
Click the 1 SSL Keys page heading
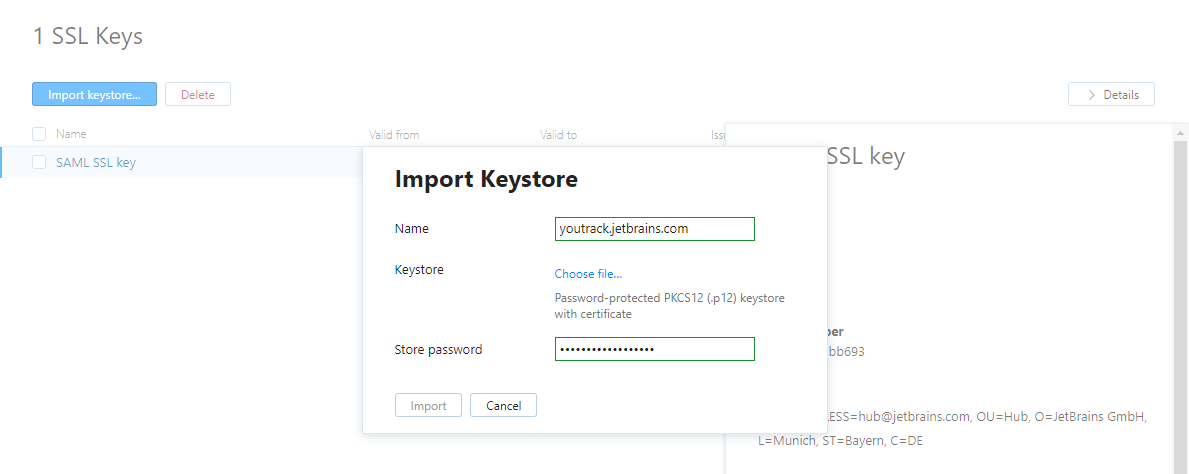point(88,37)
